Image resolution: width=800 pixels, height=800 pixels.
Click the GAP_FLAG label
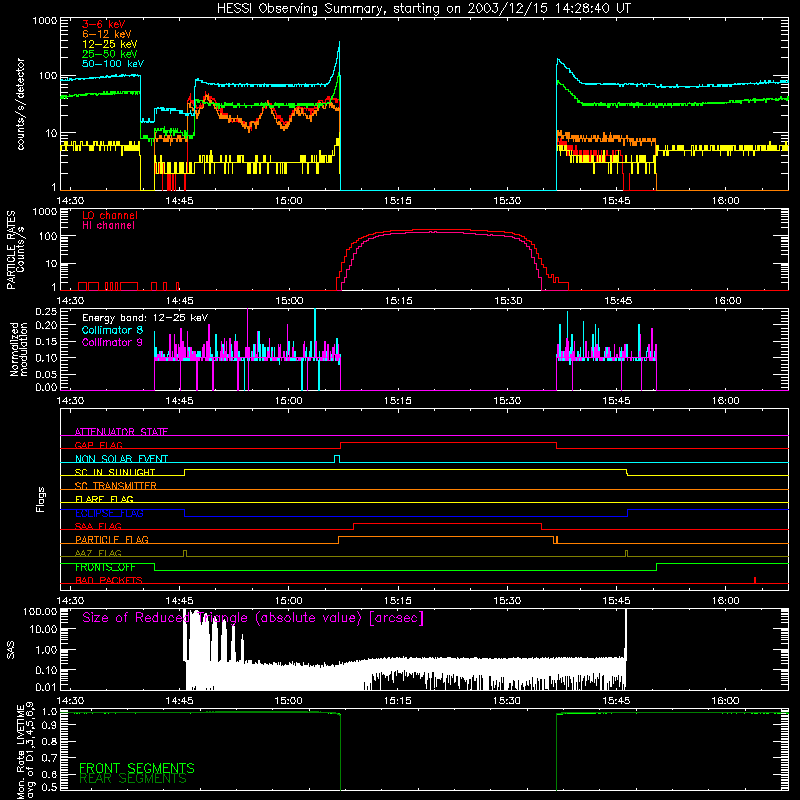[x=98, y=445]
